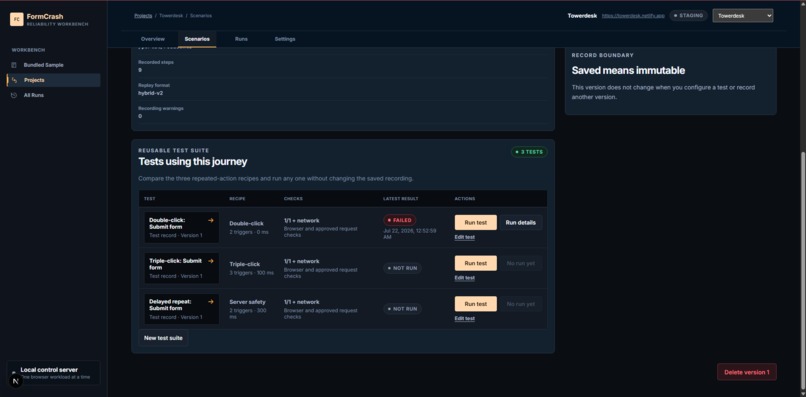Image resolution: width=806 pixels, height=397 pixels.
Task: Click the FAILED status badge
Action: click(399, 220)
